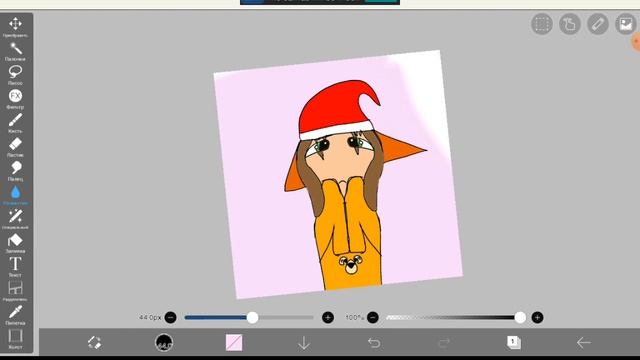Open the pink color swatch
The height and width of the screenshot is (360, 640).
click(234, 342)
